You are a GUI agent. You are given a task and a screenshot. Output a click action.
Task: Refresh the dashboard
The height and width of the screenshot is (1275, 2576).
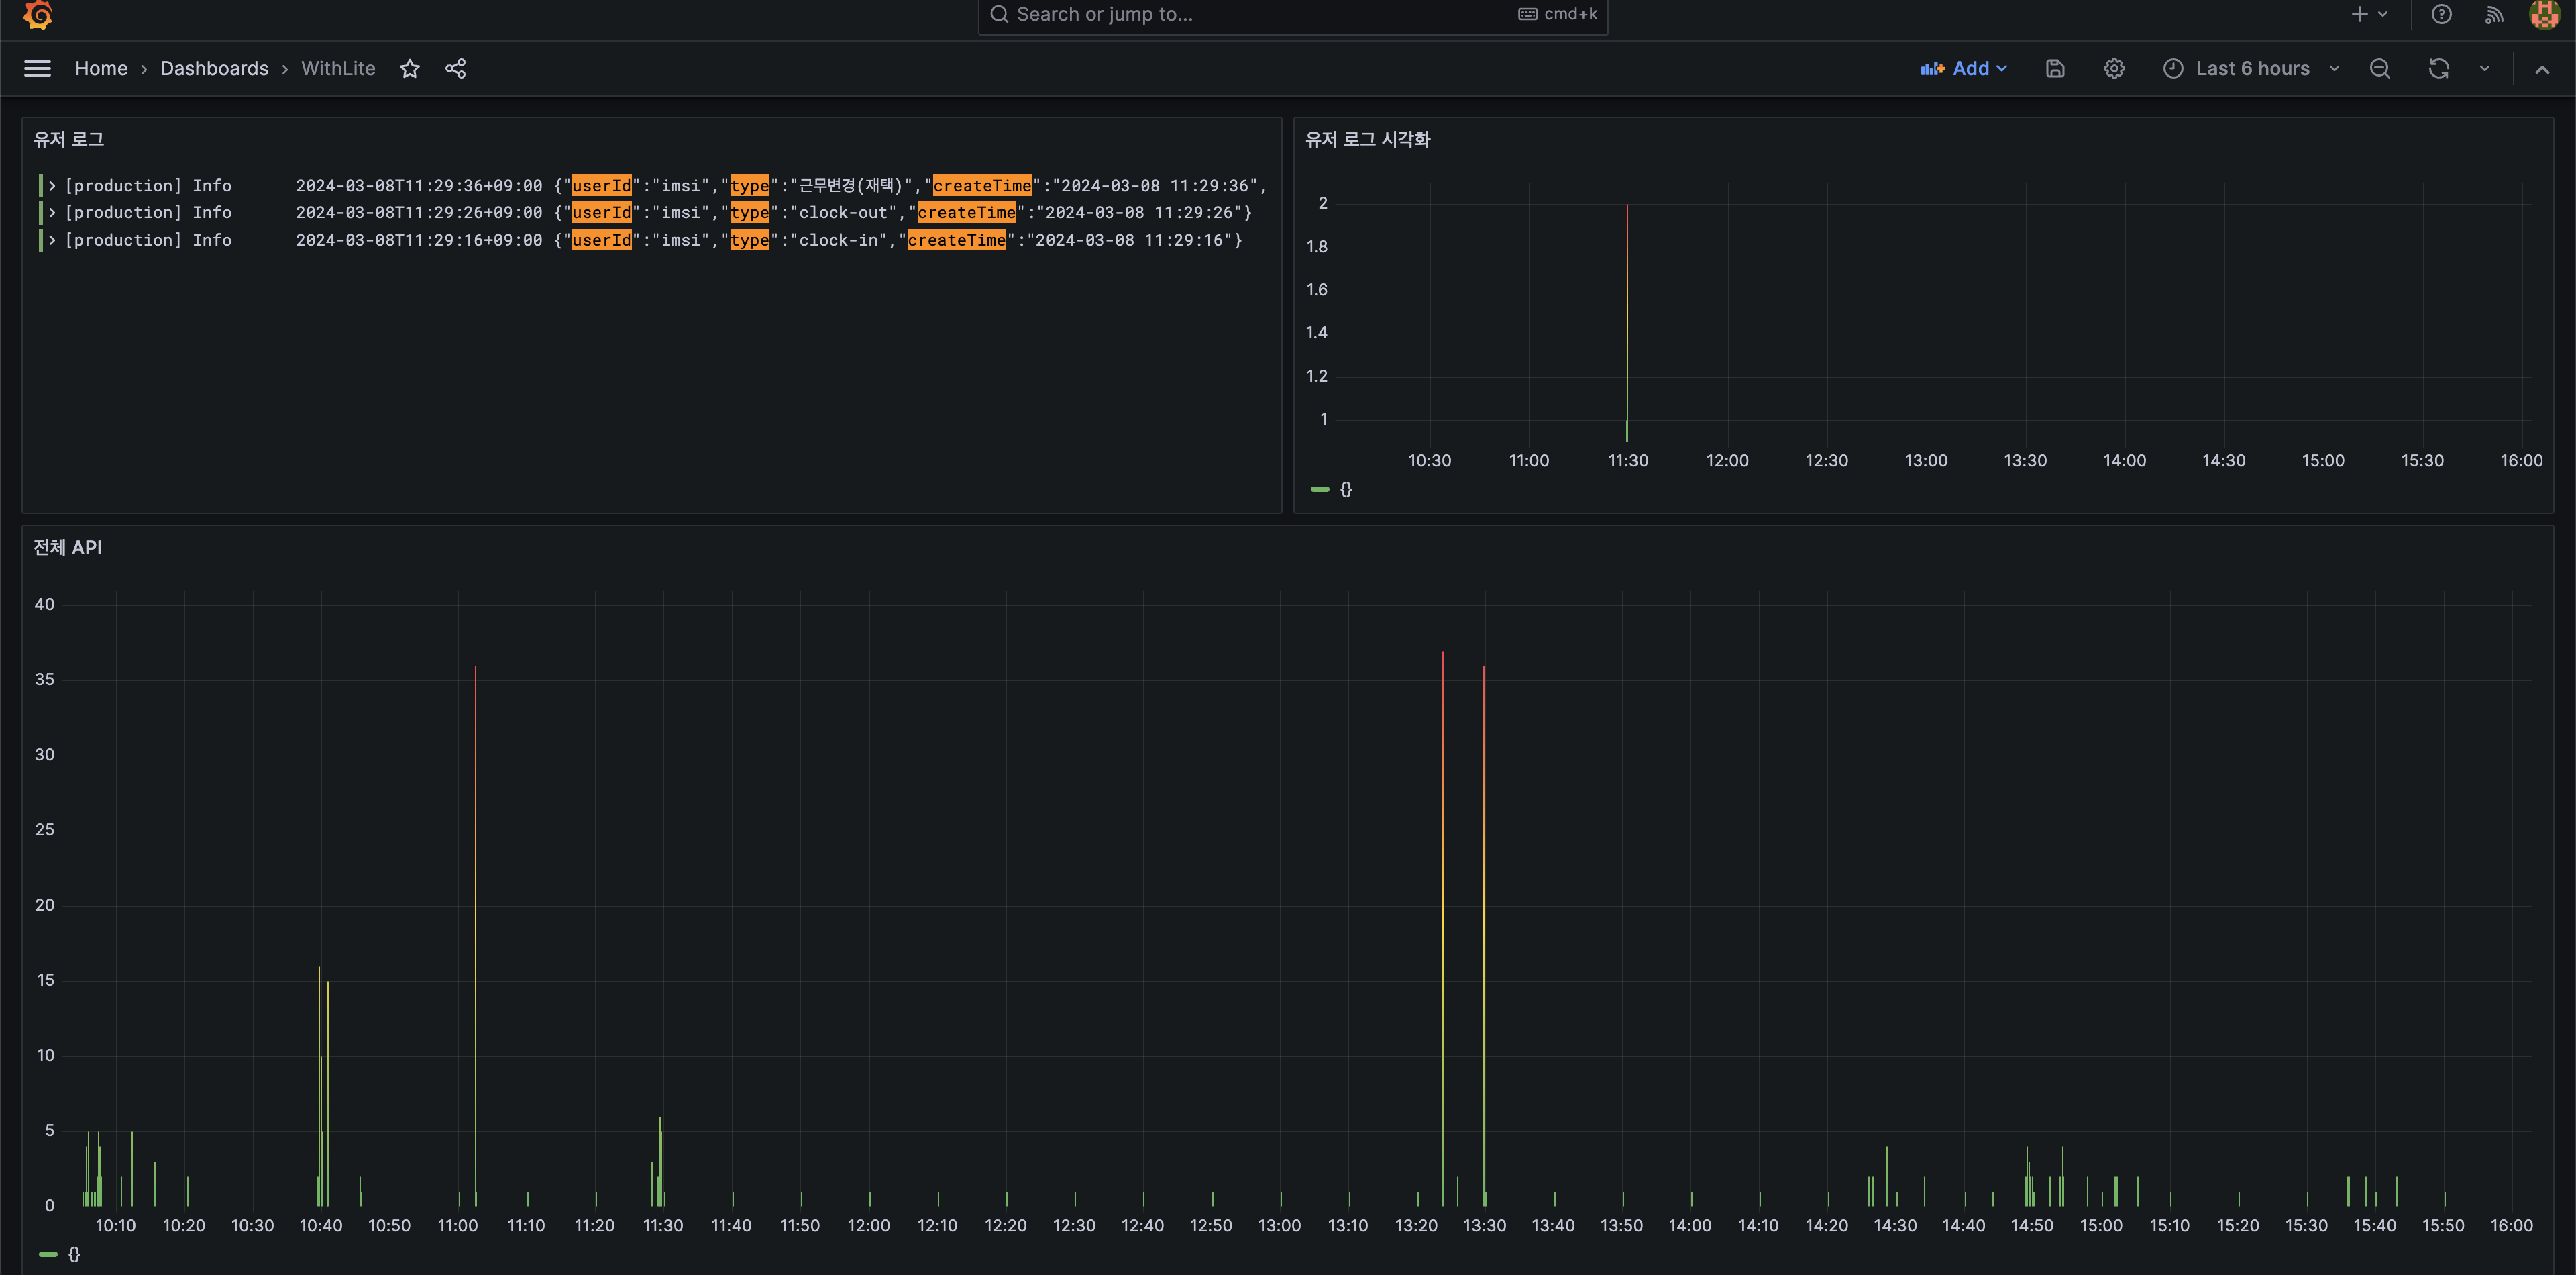[x=2439, y=68]
